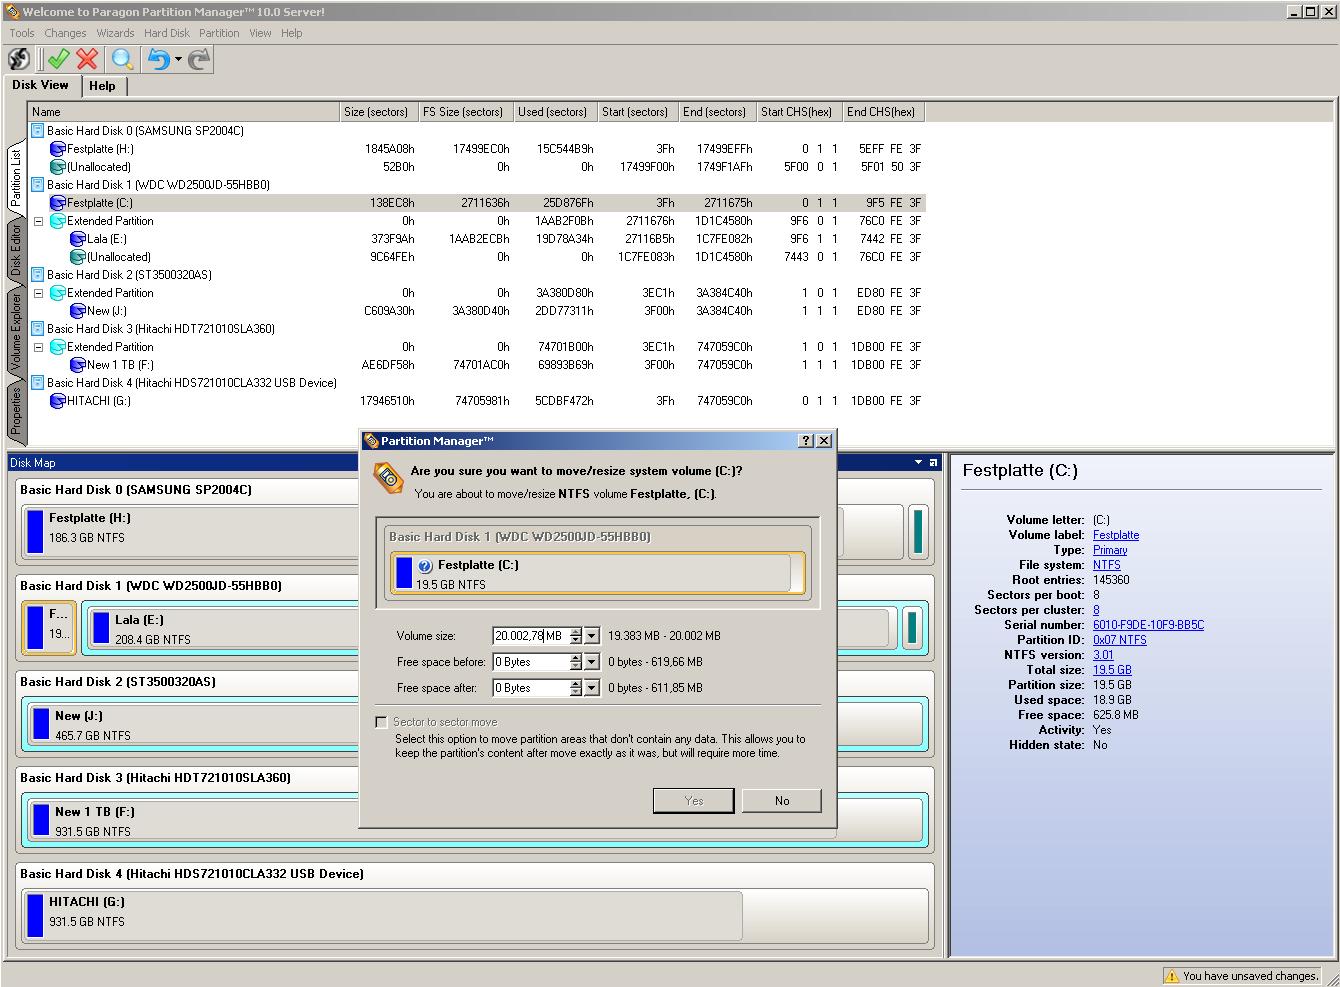
Task: Collapse Extended Partition under Hard Disk 3
Action: pyautogui.click(x=38, y=347)
